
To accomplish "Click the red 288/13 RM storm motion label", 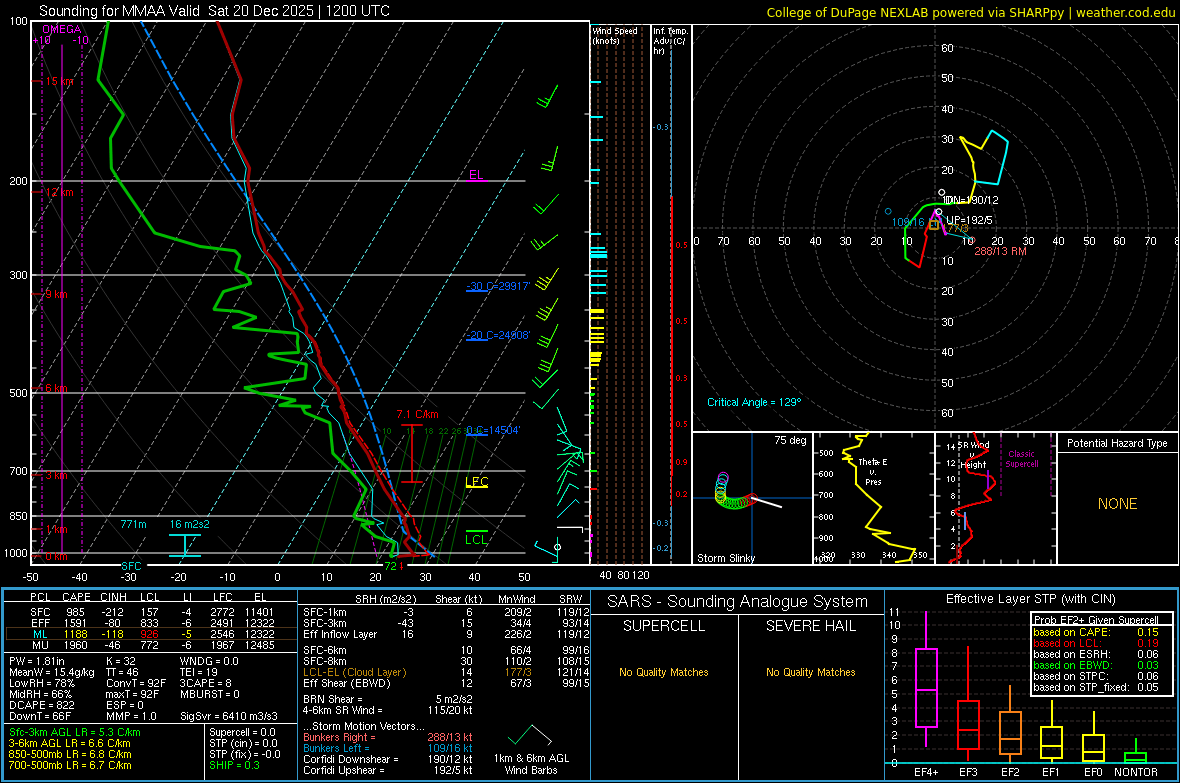I will tap(1000, 251).
